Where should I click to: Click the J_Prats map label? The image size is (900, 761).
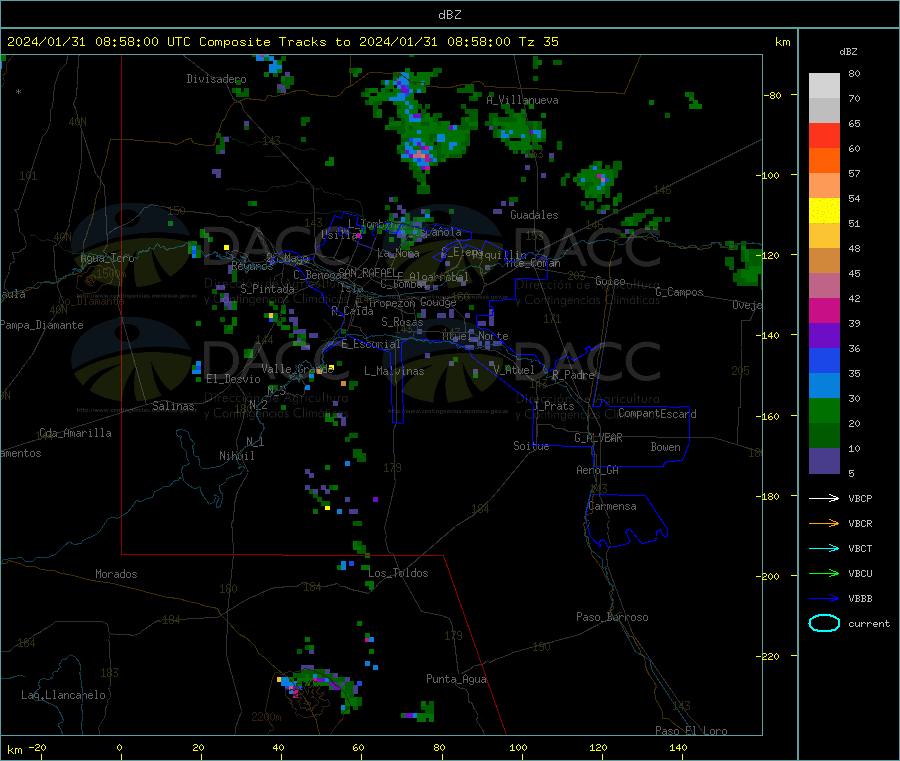pos(553,406)
